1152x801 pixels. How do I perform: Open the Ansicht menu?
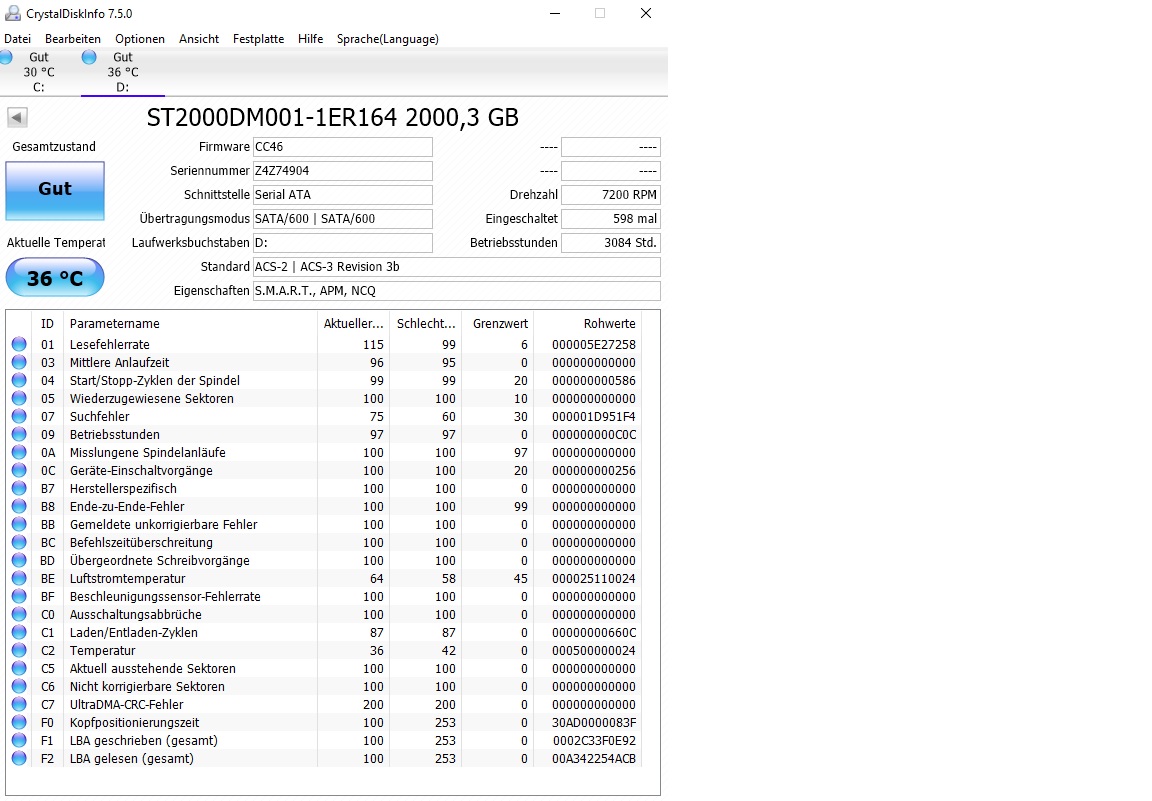tap(199, 39)
